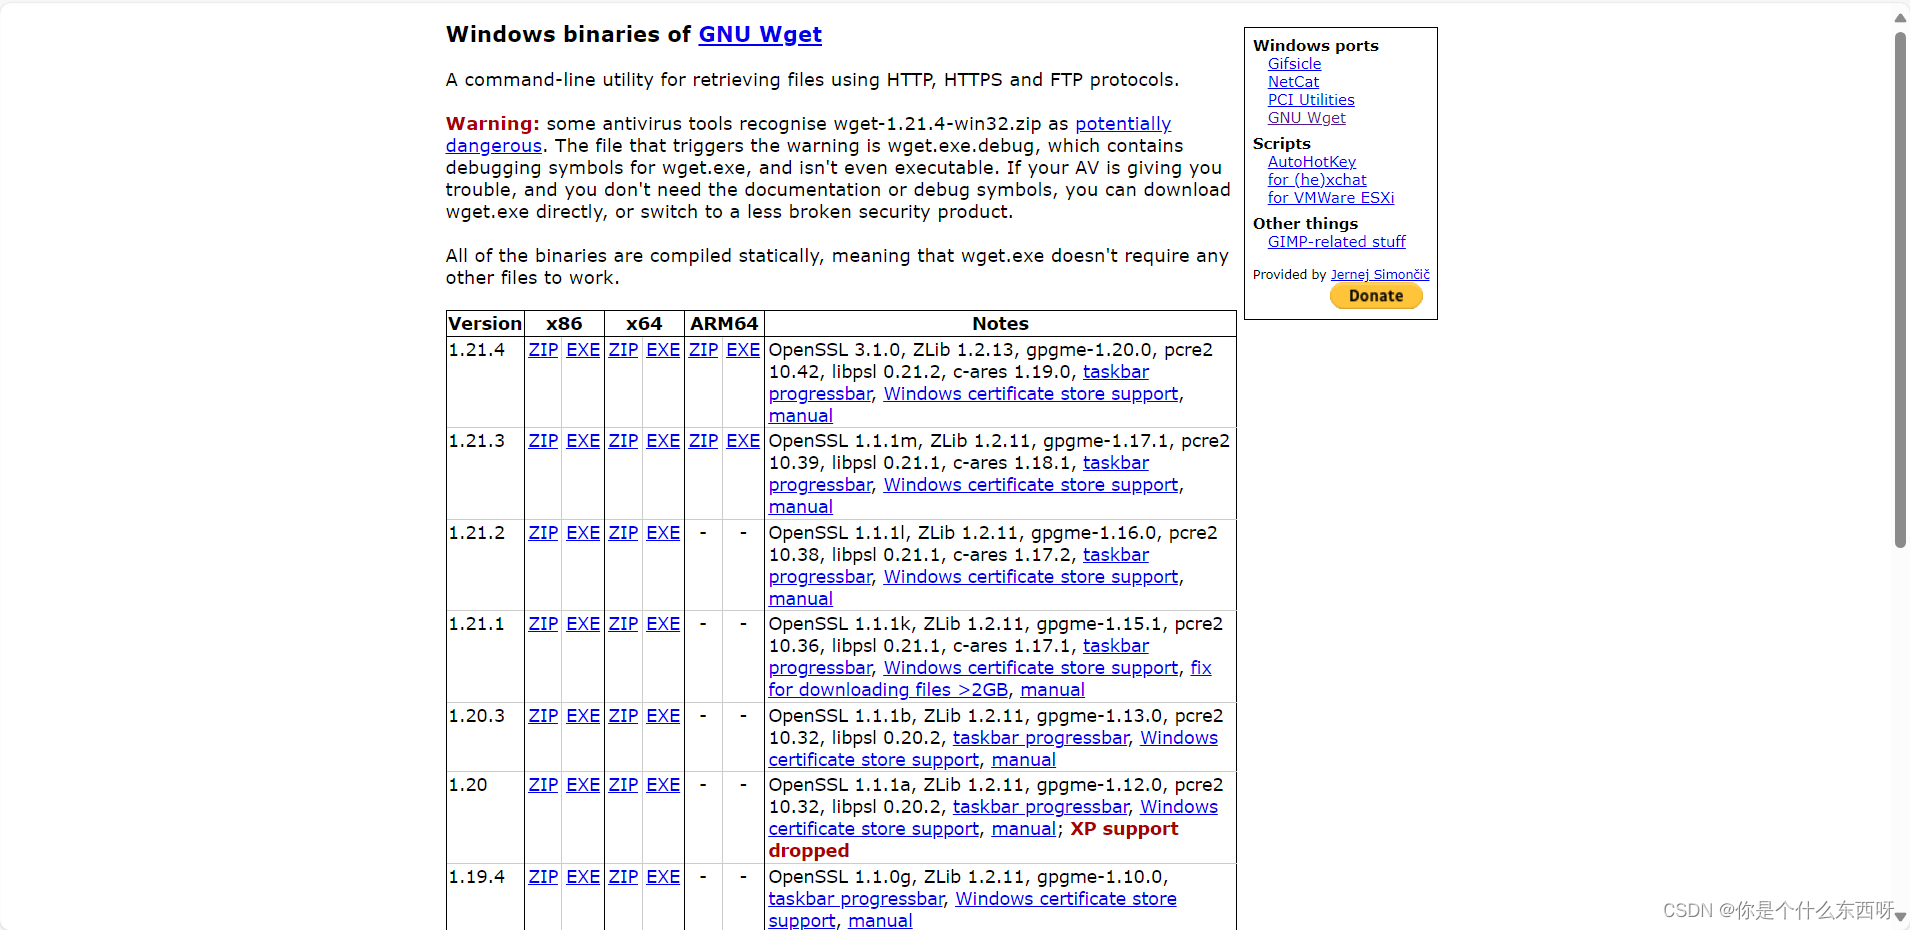Download 1.21.4 x86 ZIP

tap(543, 350)
